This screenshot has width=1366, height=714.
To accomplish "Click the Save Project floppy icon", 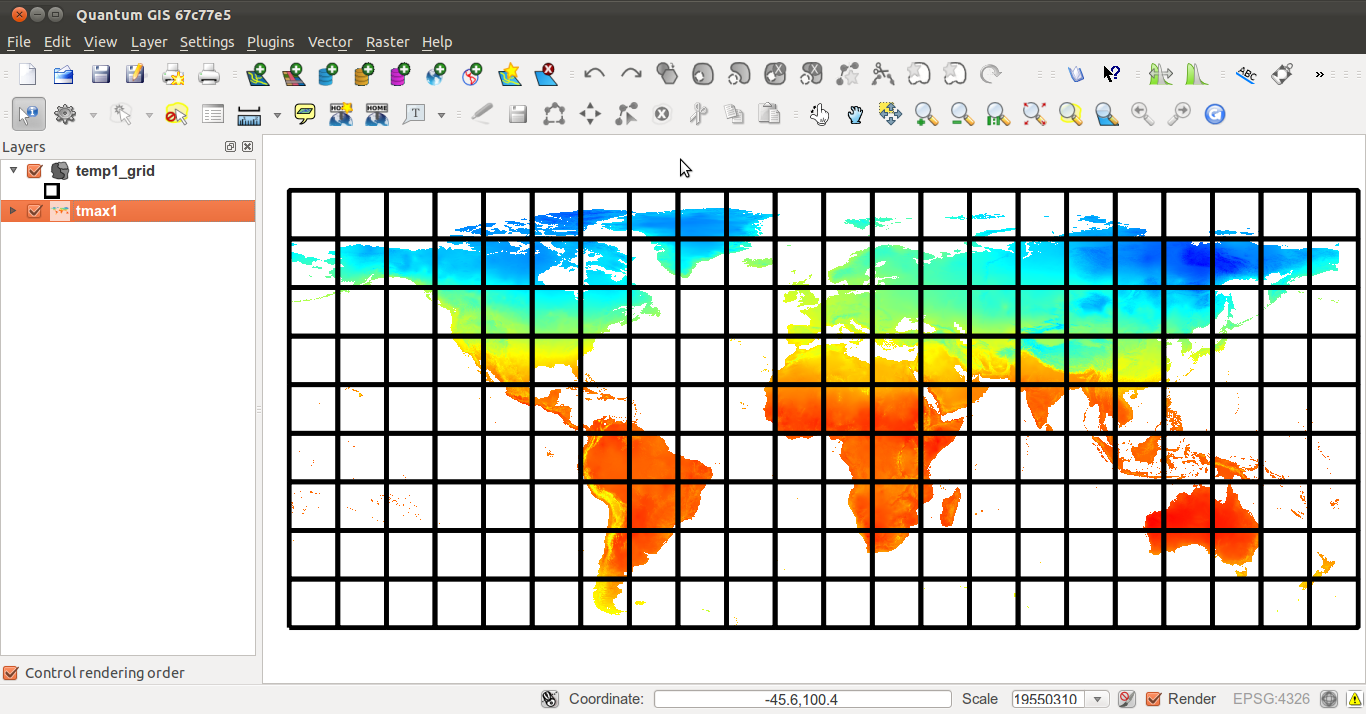I will tap(100, 74).
